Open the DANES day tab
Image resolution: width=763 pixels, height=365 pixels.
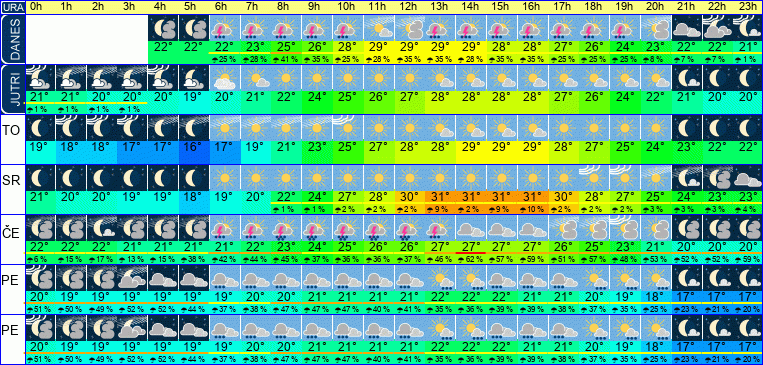12,39
